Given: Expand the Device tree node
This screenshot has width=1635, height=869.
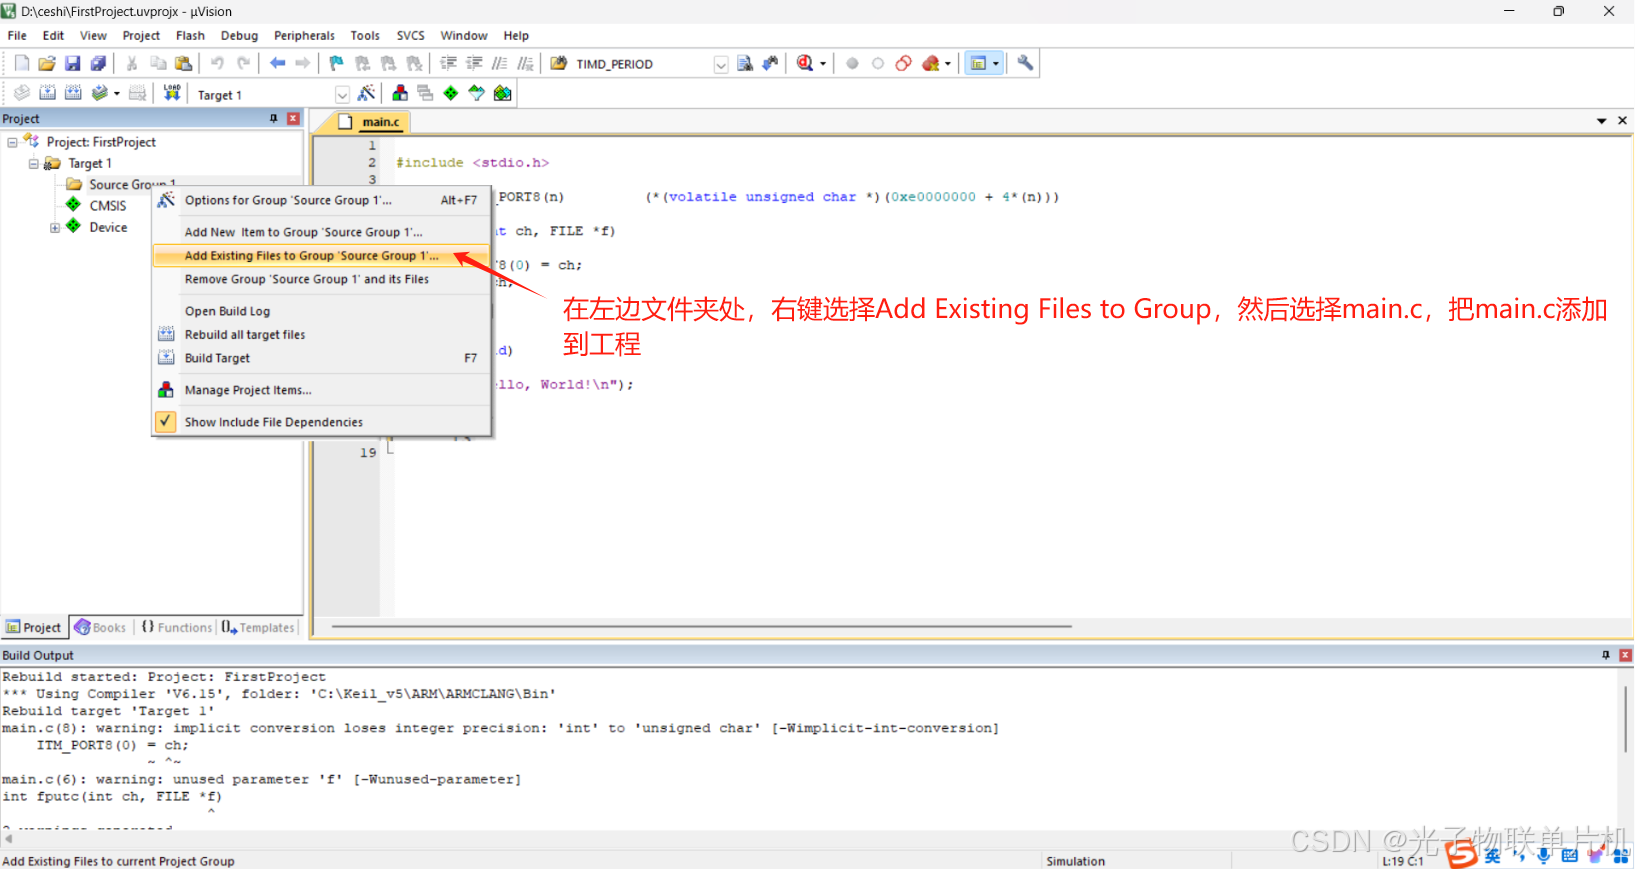Looking at the screenshot, I should (55, 227).
